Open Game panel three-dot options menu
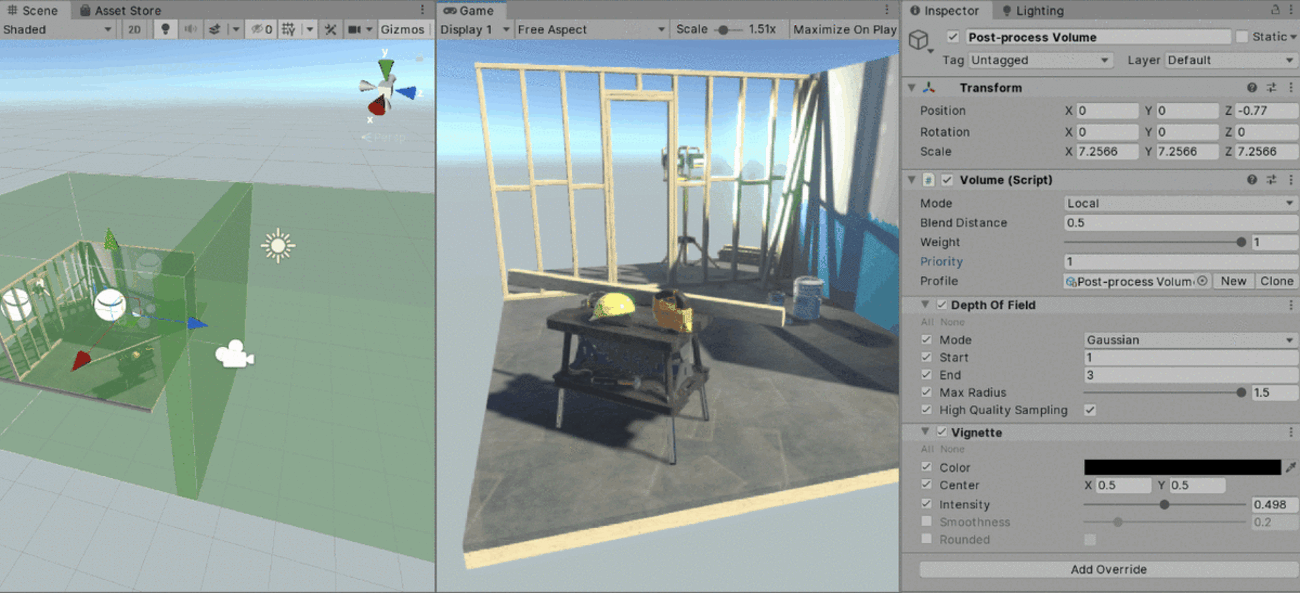The width and height of the screenshot is (1300, 593). coord(887,10)
